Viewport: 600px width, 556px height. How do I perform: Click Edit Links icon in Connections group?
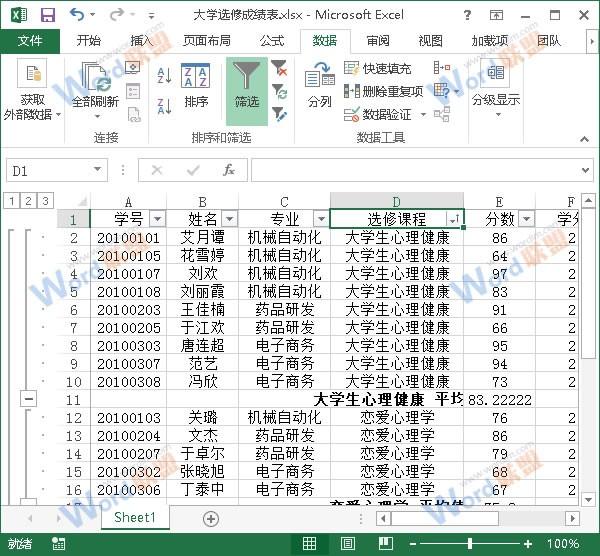click(x=134, y=115)
